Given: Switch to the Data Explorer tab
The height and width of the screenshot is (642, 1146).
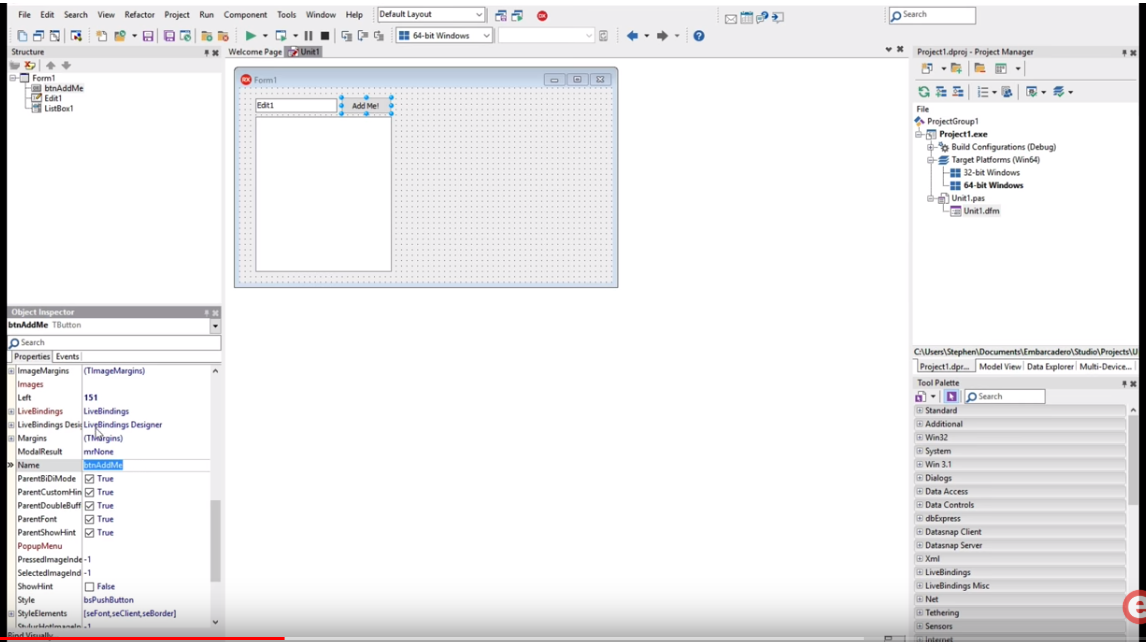Looking at the screenshot, I should (x=1050, y=367).
